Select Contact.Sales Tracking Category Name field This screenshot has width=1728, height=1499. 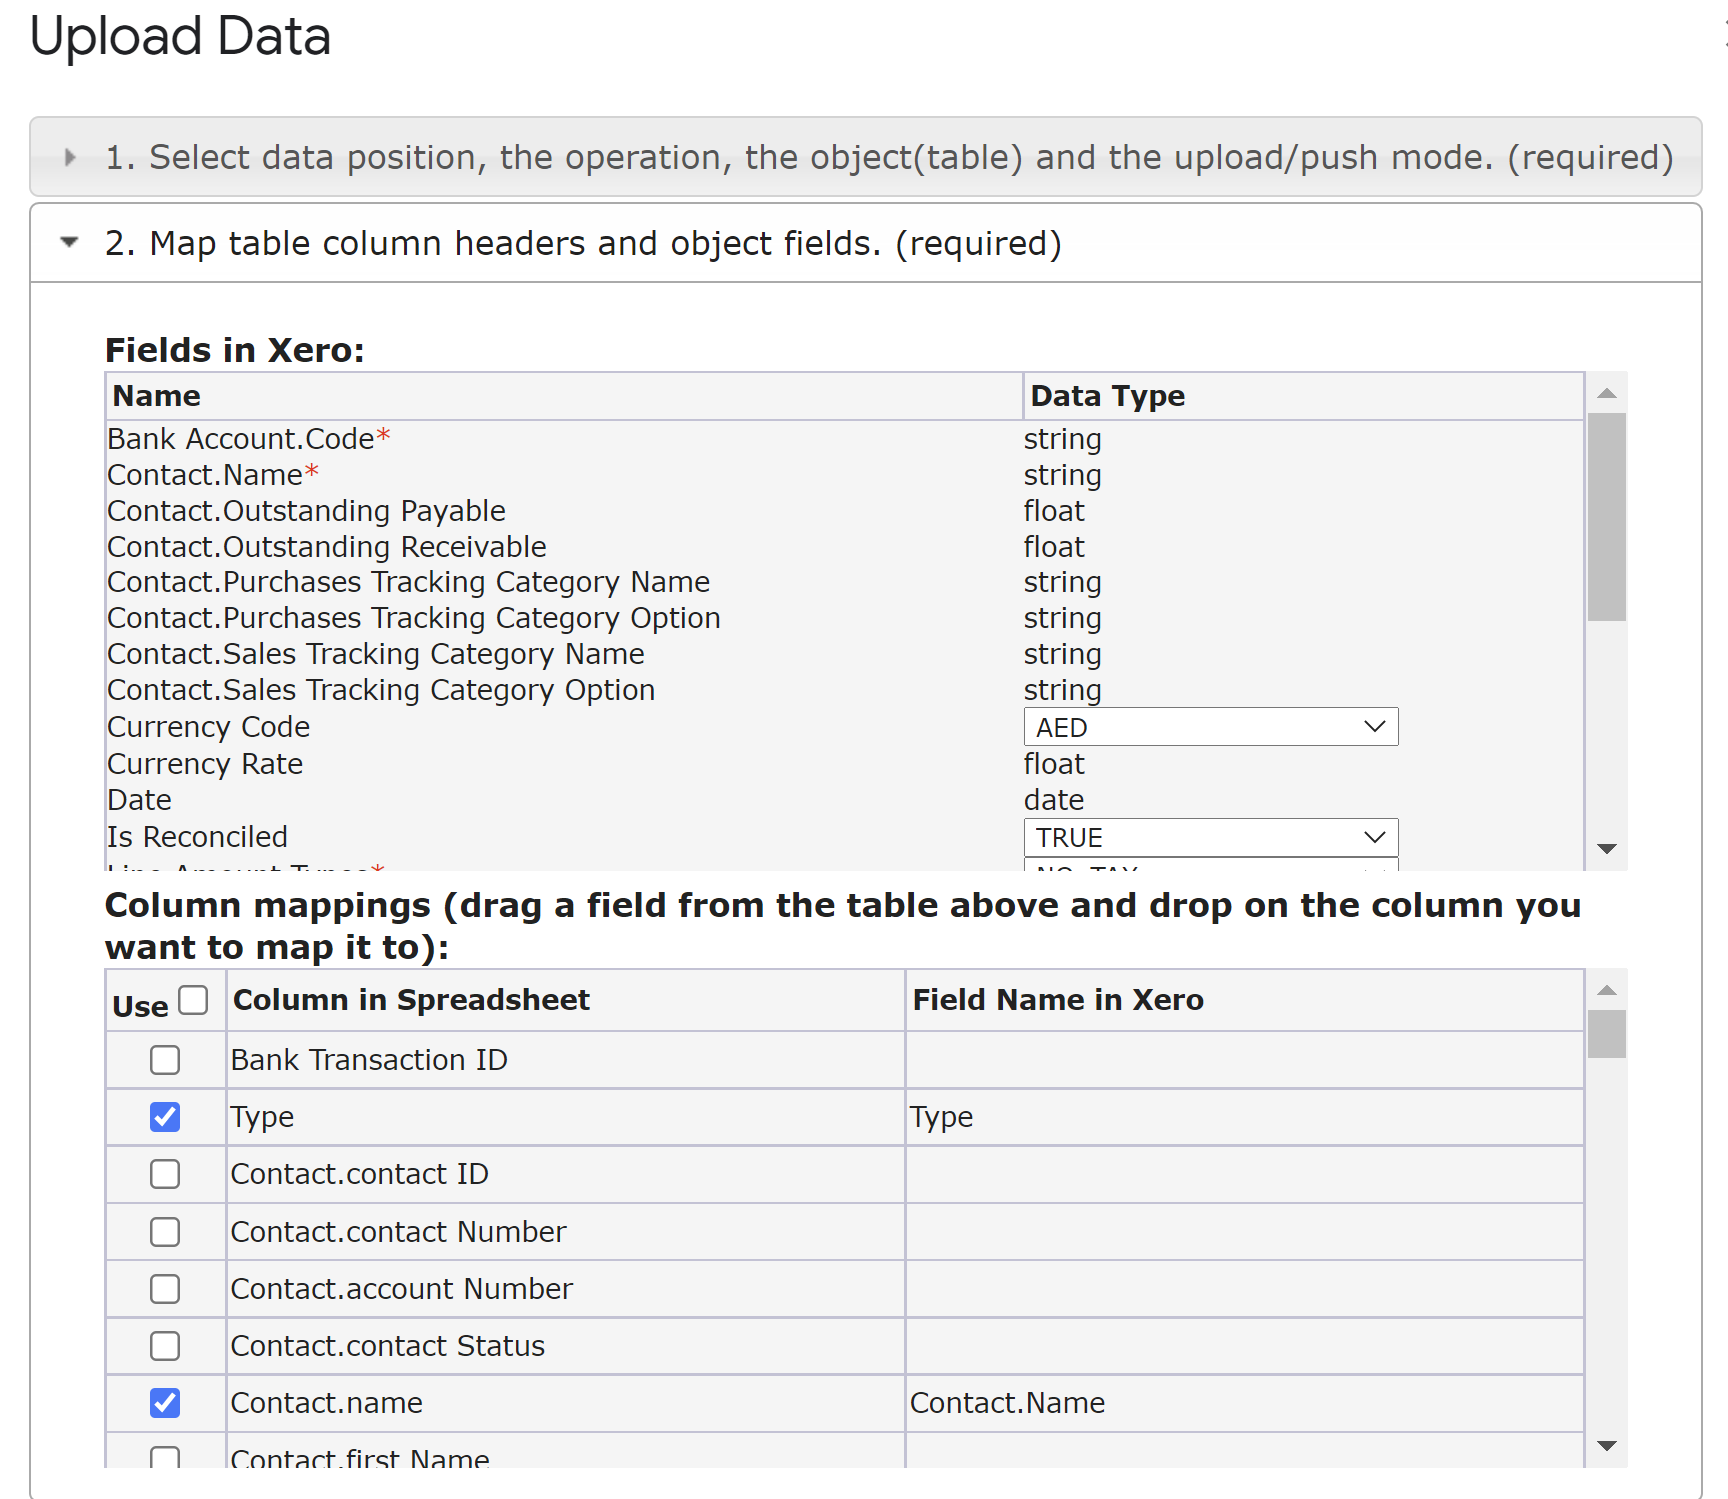(375, 654)
